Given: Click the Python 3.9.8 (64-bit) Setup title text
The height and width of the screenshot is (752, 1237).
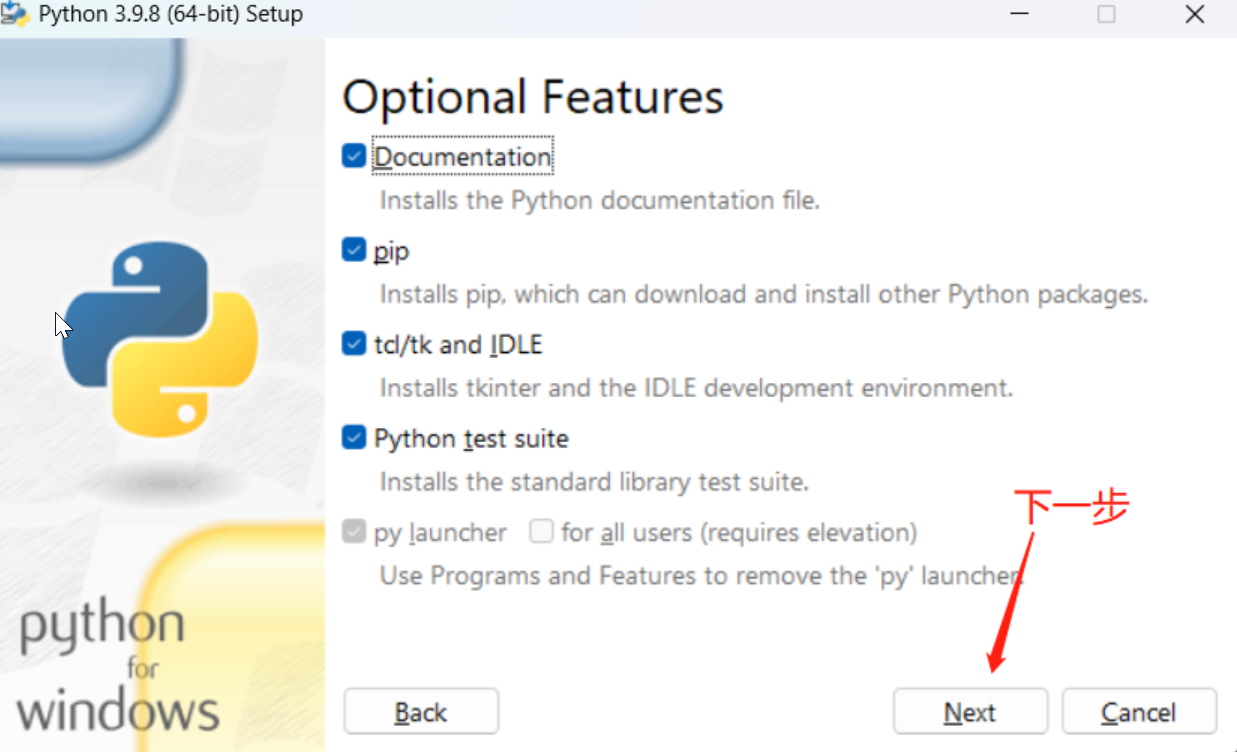Looking at the screenshot, I should (x=171, y=15).
